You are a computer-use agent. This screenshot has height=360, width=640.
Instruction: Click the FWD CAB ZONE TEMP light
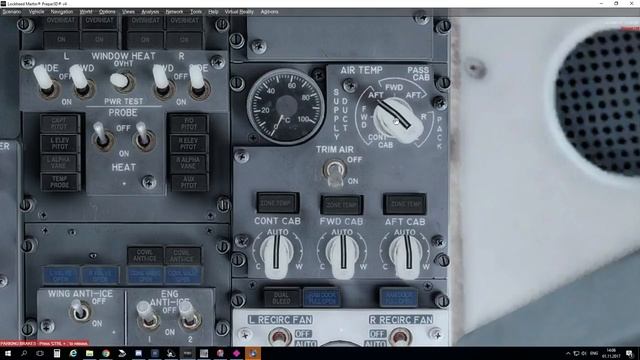[x=342, y=204]
